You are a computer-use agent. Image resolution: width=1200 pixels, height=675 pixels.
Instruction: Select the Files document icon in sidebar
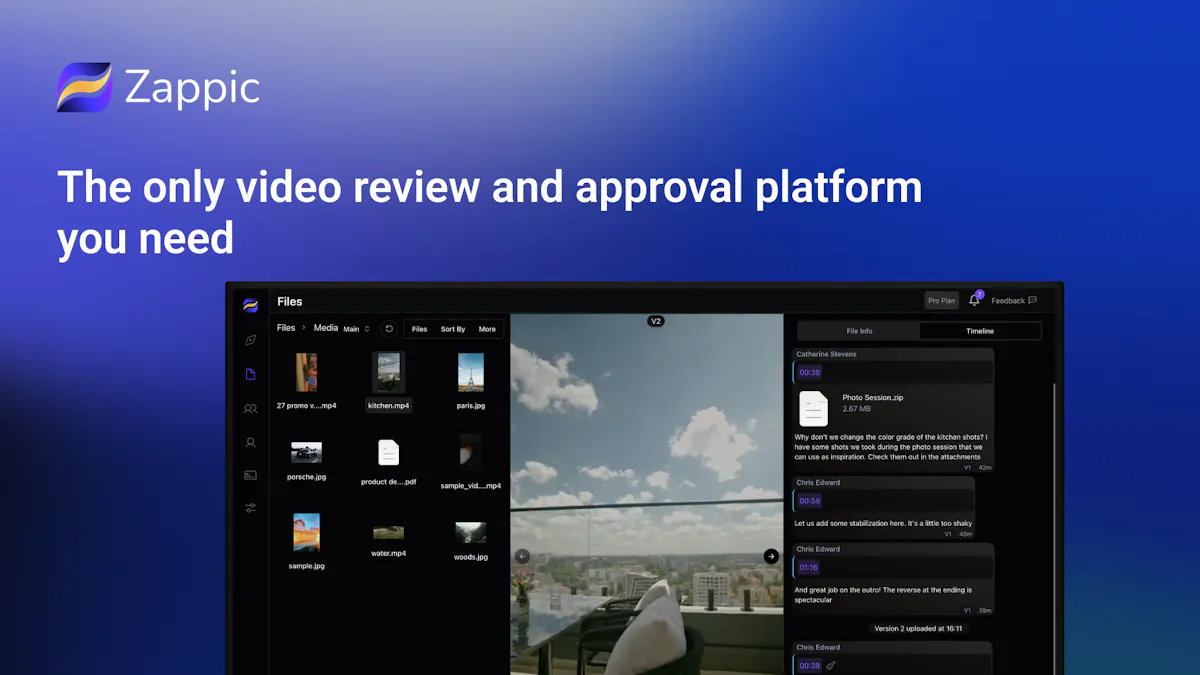pyautogui.click(x=250, y=374)
